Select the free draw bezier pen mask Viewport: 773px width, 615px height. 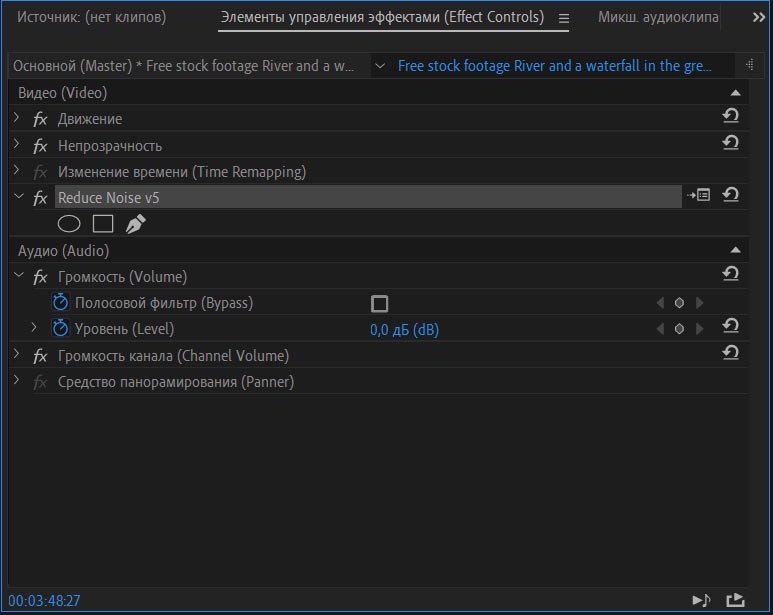point(135,224)
